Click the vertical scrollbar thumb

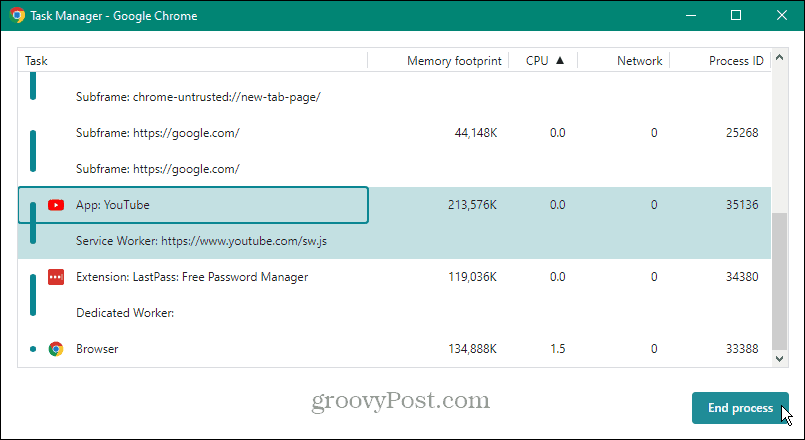[x=779, y=281]
